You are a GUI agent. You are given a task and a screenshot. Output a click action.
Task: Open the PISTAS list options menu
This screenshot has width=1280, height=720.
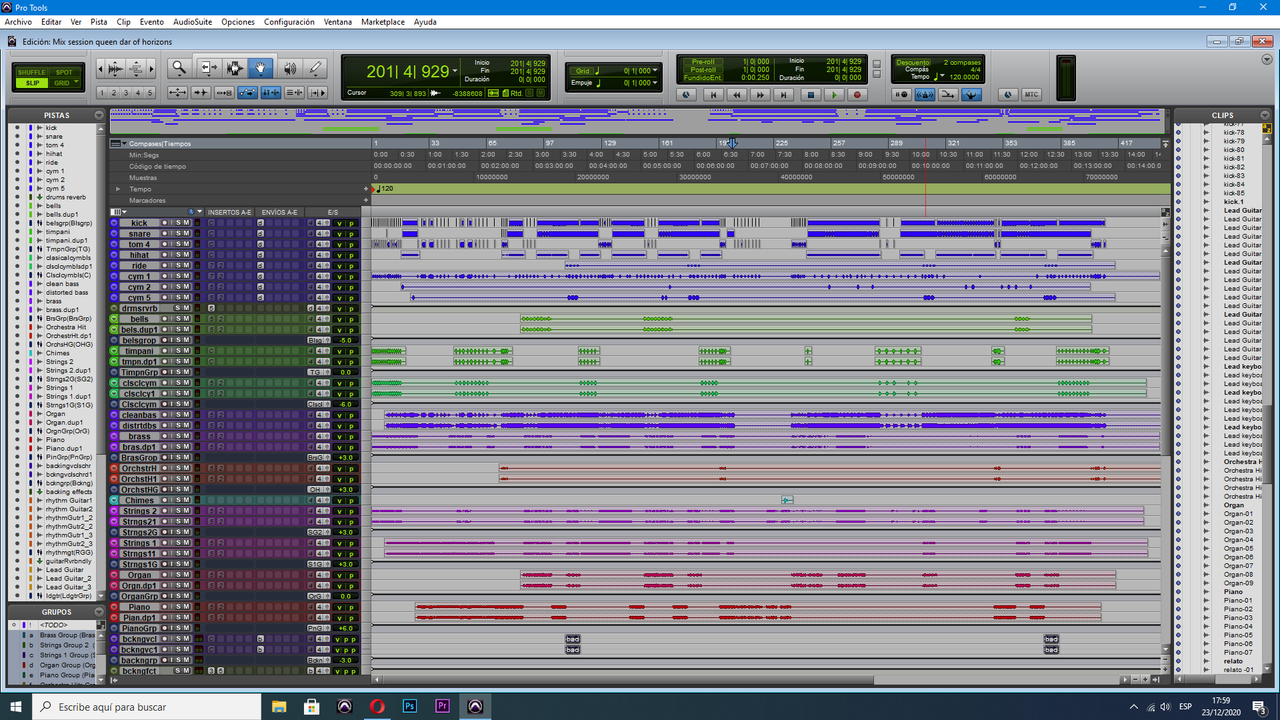click(x=99, y=115)
